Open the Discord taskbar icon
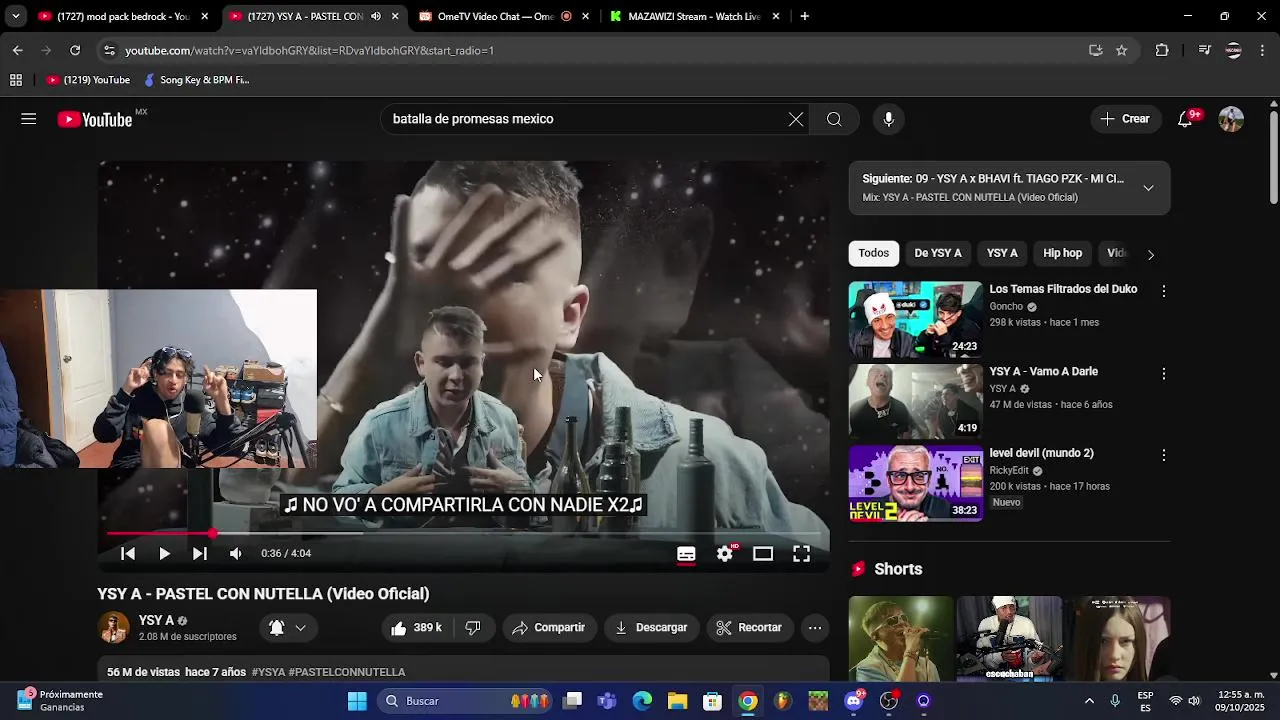Image resolution: width=1280 pixels, height=720 pixels. [x=853, y=701]
